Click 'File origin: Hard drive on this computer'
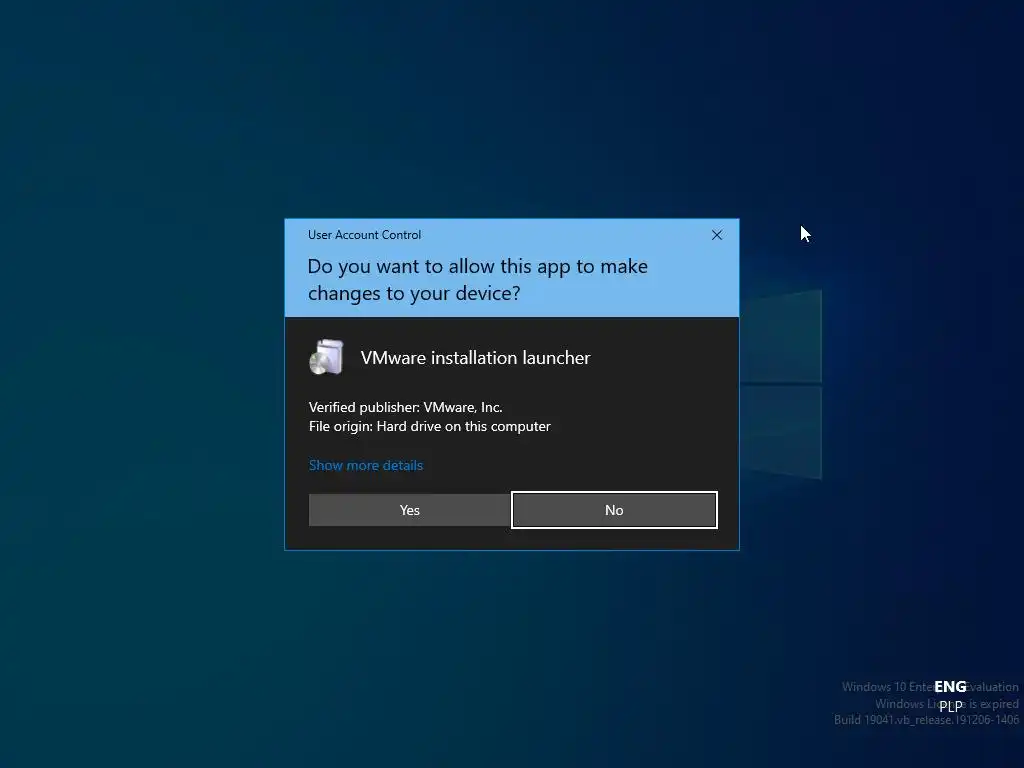 (430, 426)
